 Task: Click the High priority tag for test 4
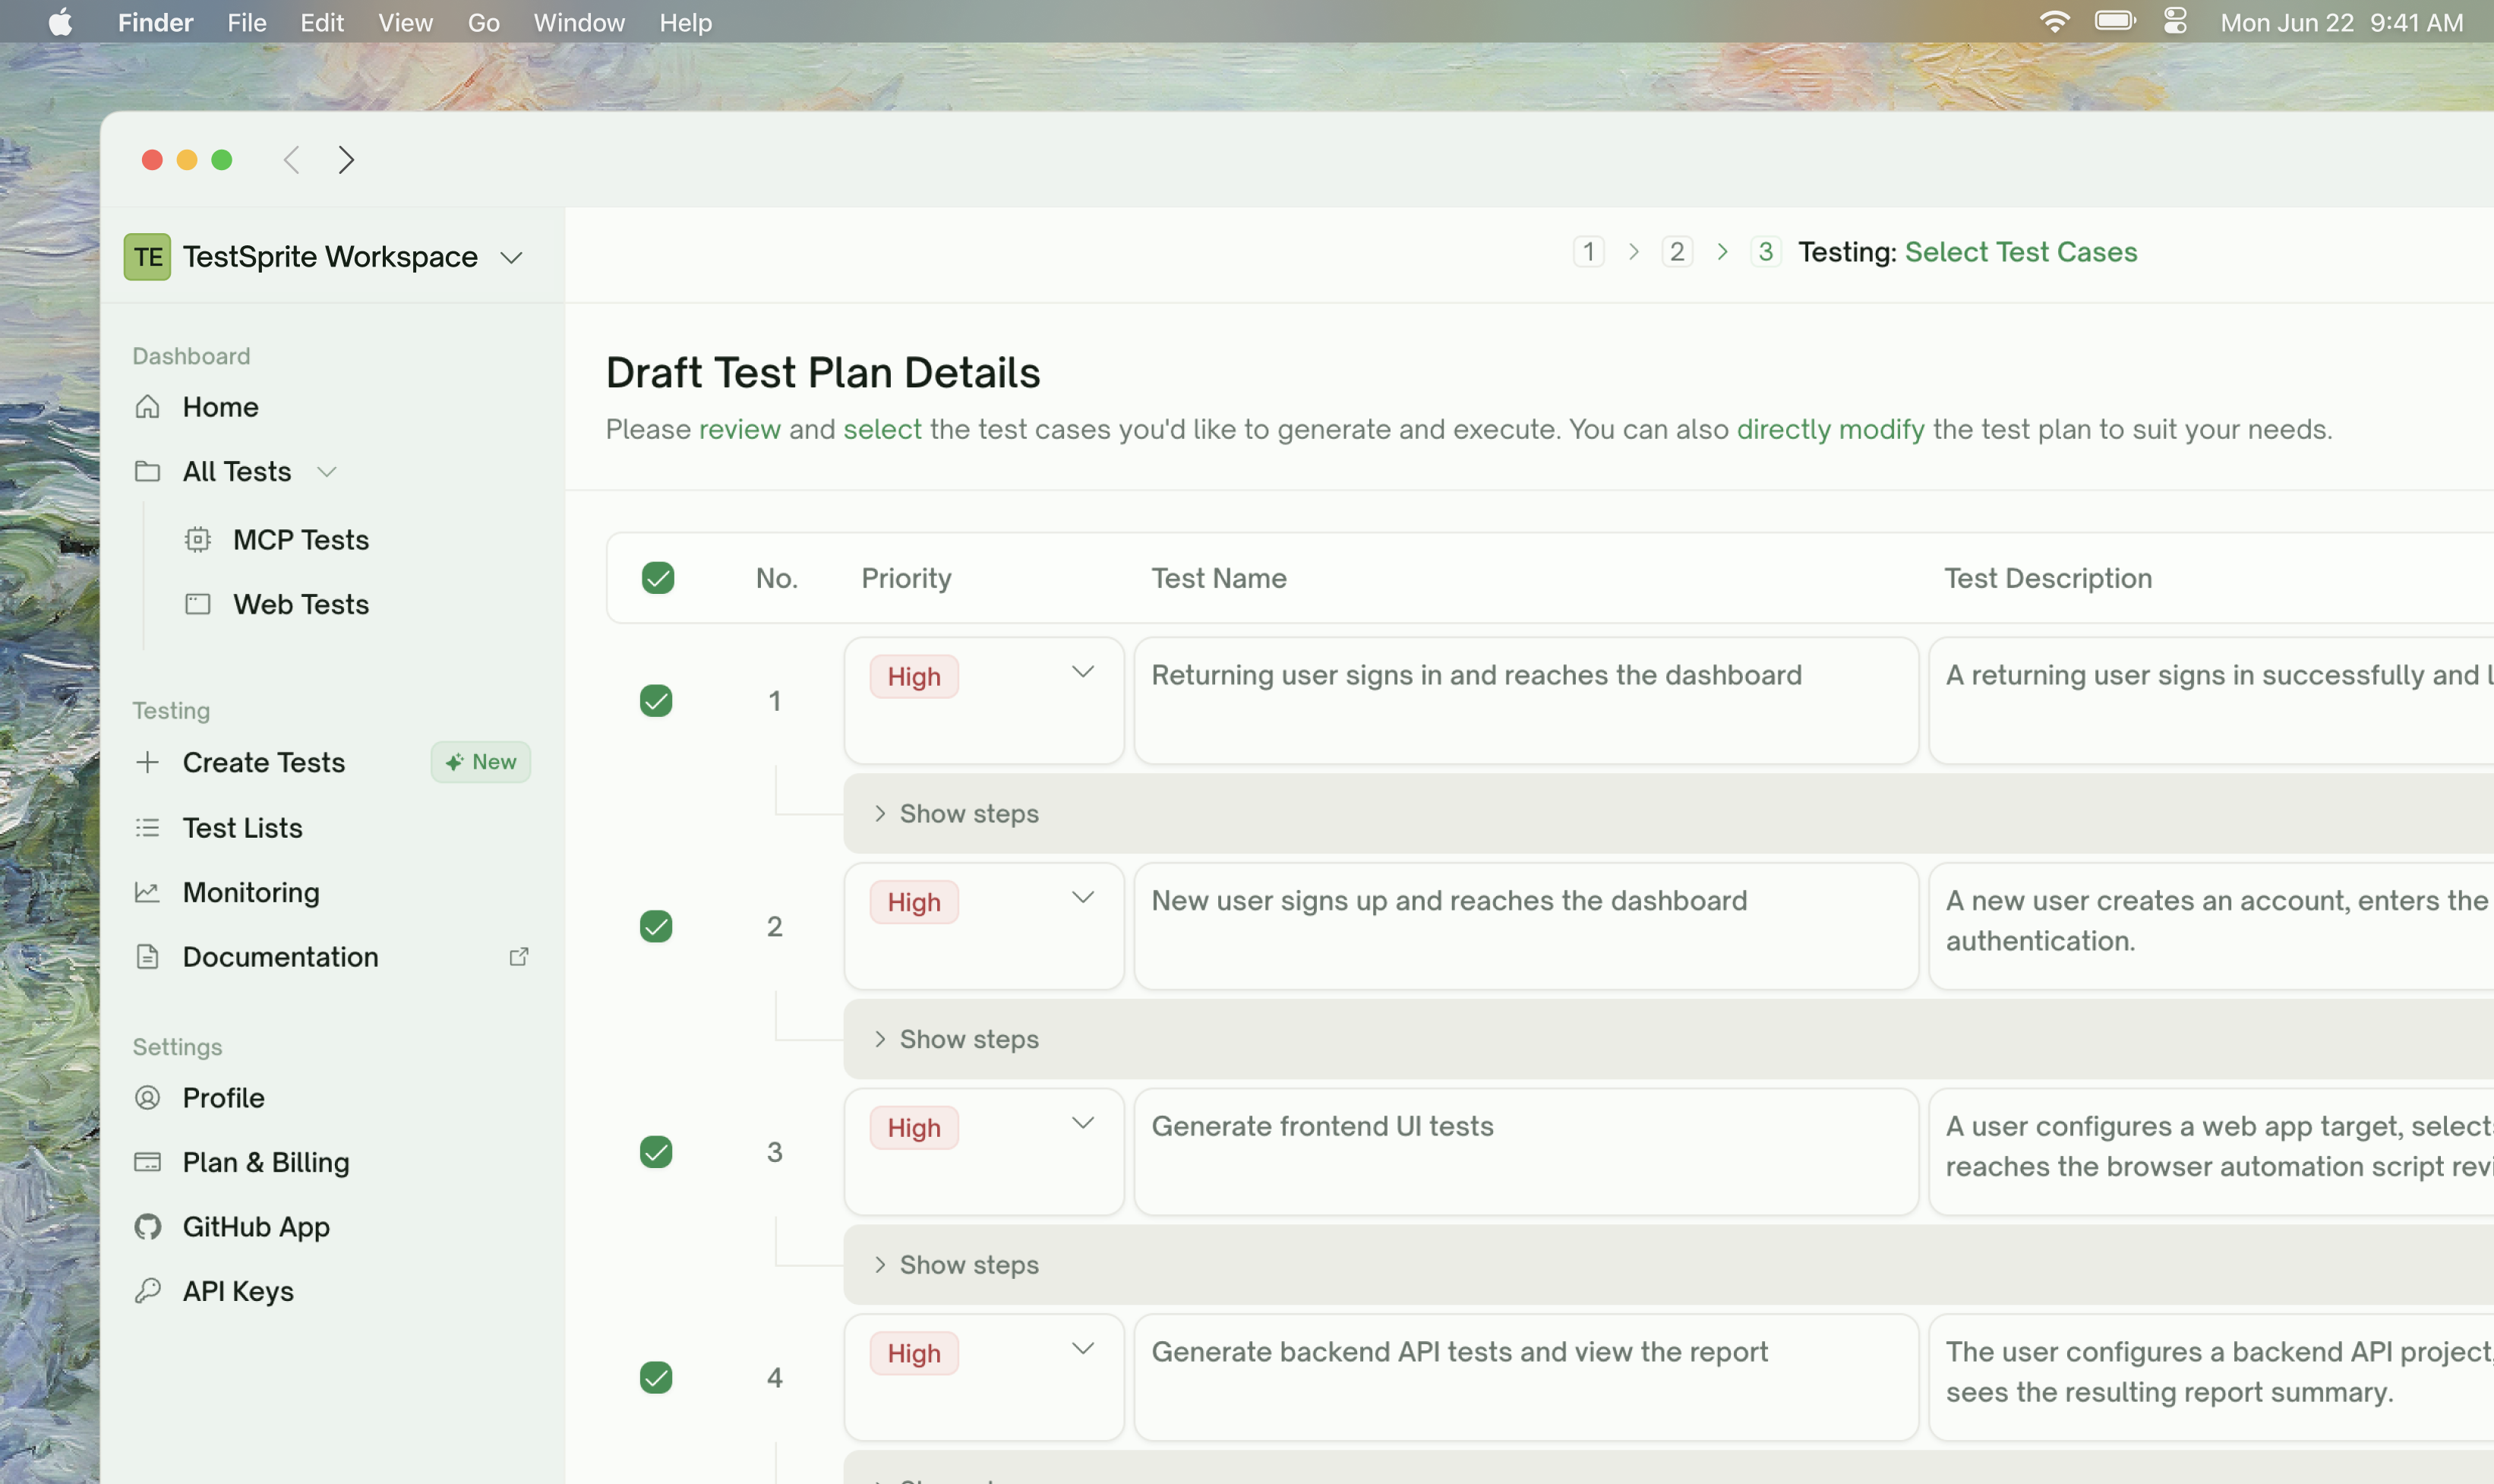pyautogui.click(x=914, y=1354)
